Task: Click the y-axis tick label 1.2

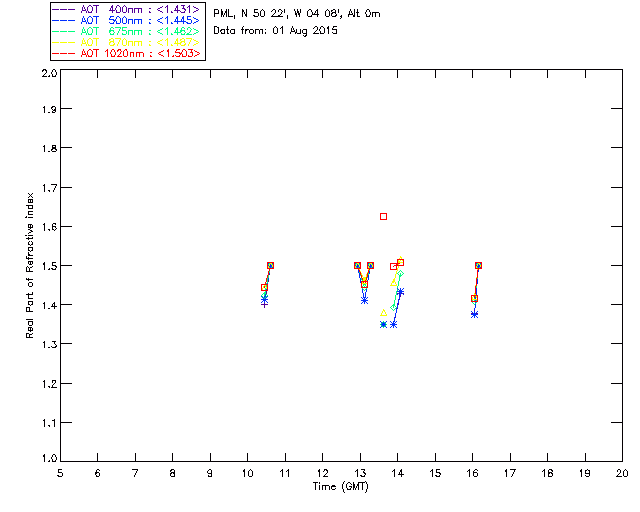Action: click(49, 384)
